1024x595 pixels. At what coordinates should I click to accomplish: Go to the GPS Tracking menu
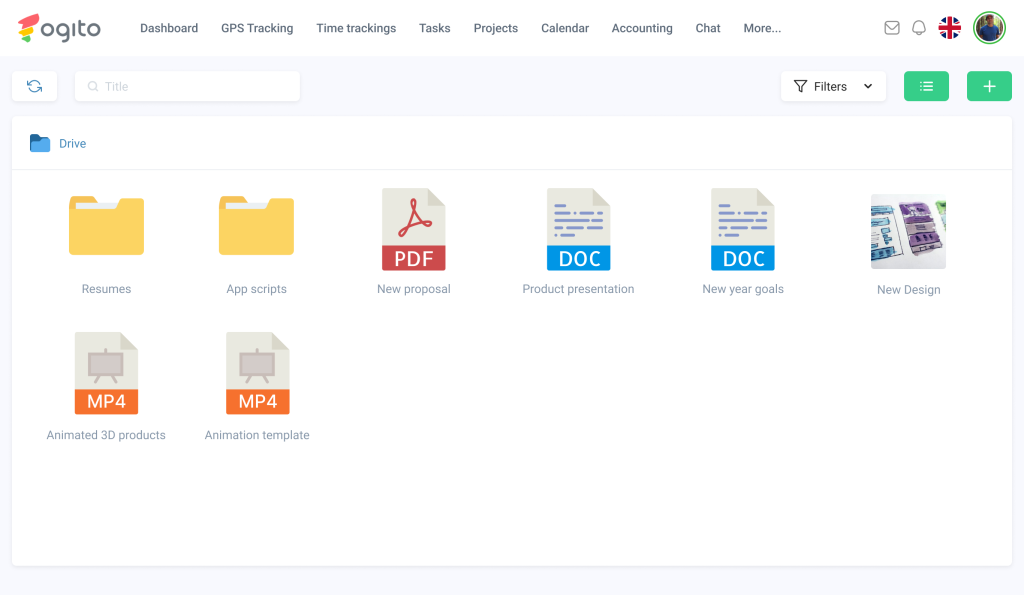click(x=257, y=28)
